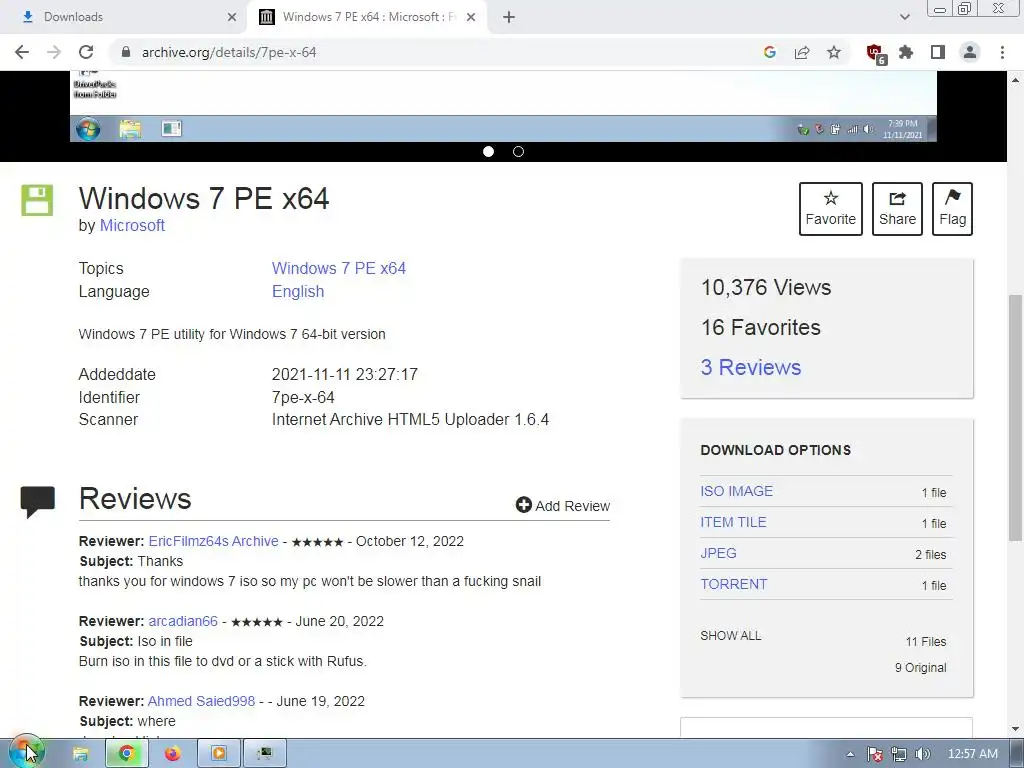The width and height of the screenshot is (1024, 768).
Task: Download the TORRENT file
Action: pos(734,584)
